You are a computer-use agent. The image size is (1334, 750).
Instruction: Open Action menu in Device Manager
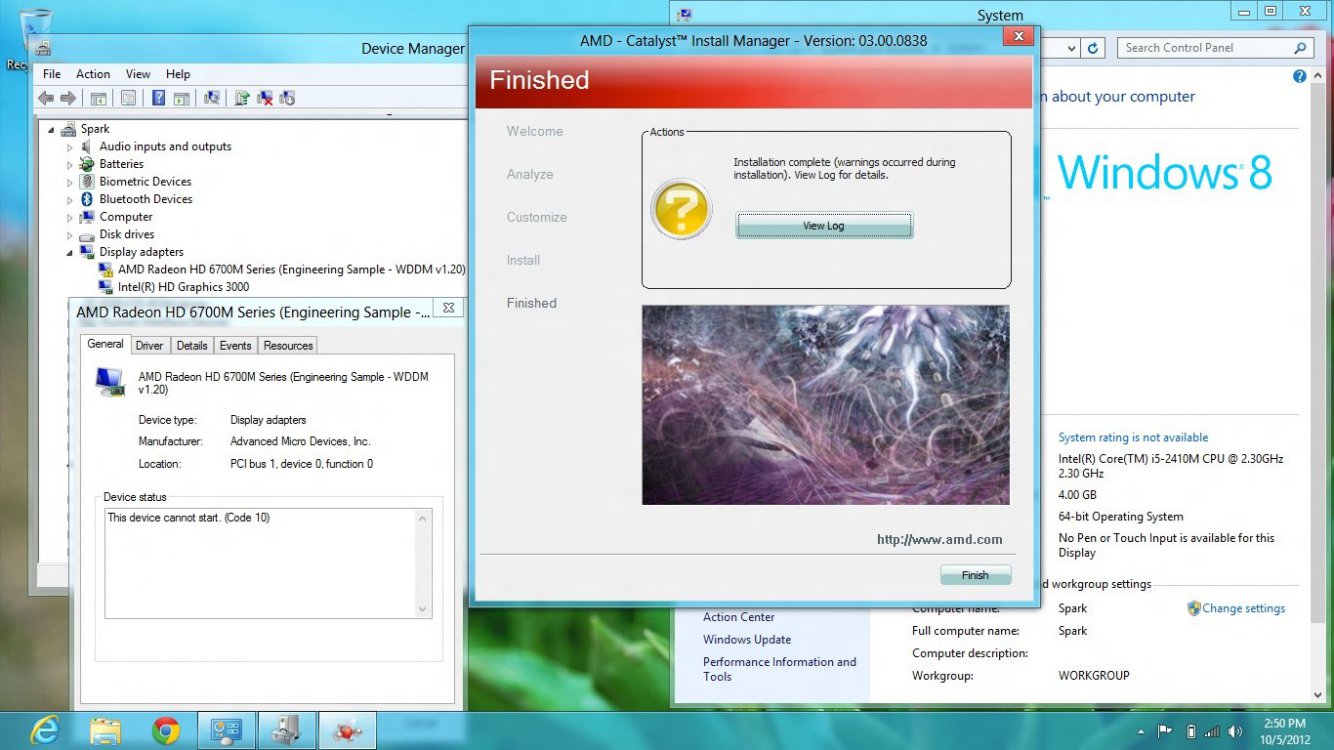click(x=93, y=74)
